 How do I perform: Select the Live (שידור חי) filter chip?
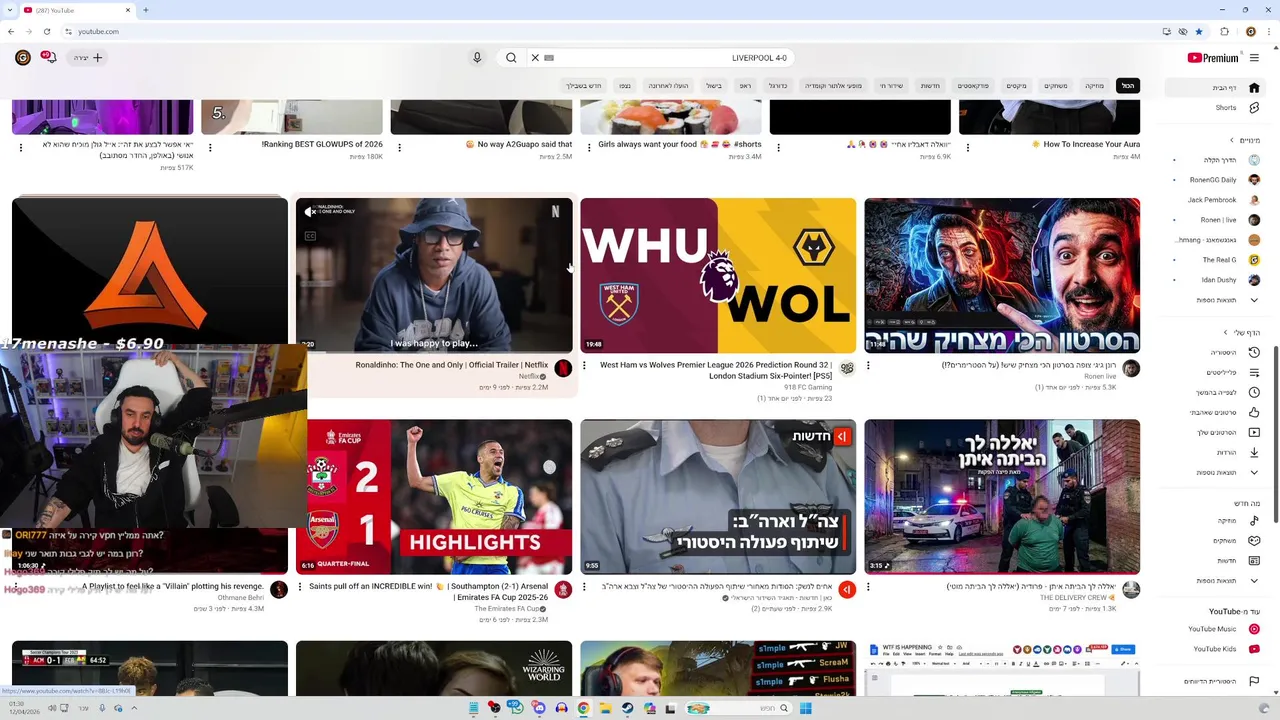(x=891, y=86)
